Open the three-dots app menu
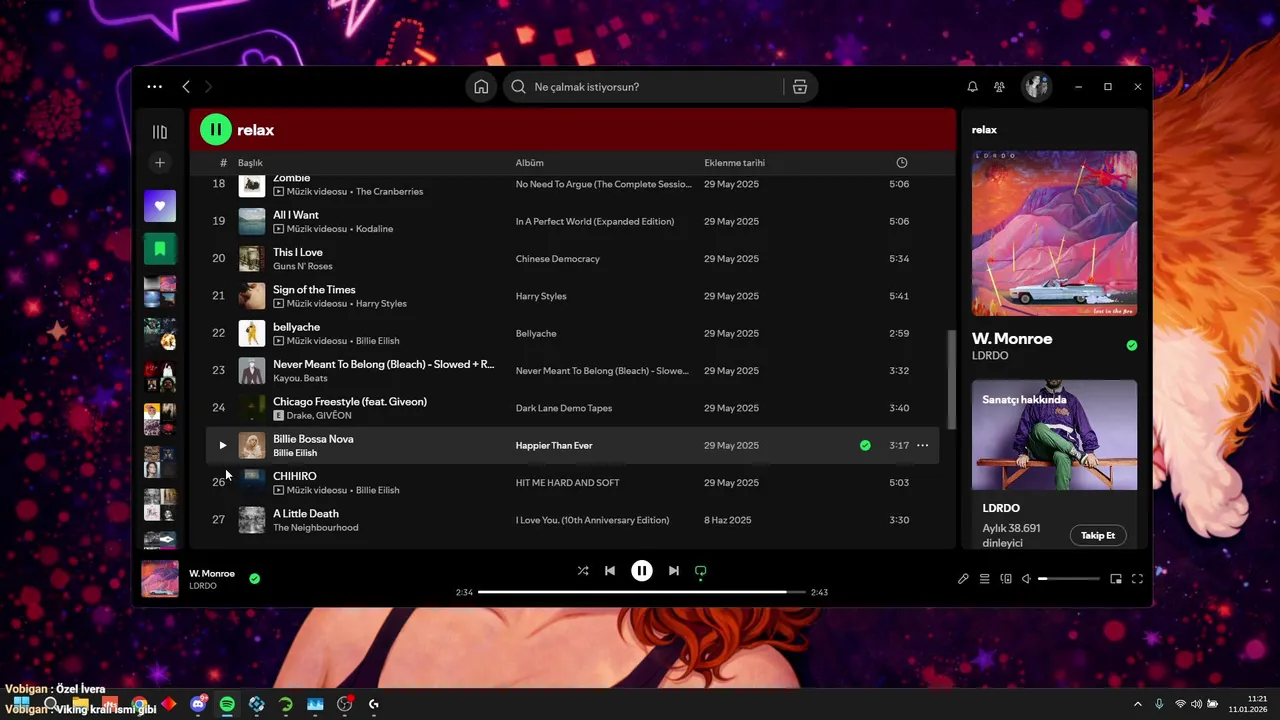This screenshot has height=720, width=1280. [x=154, y=87]
